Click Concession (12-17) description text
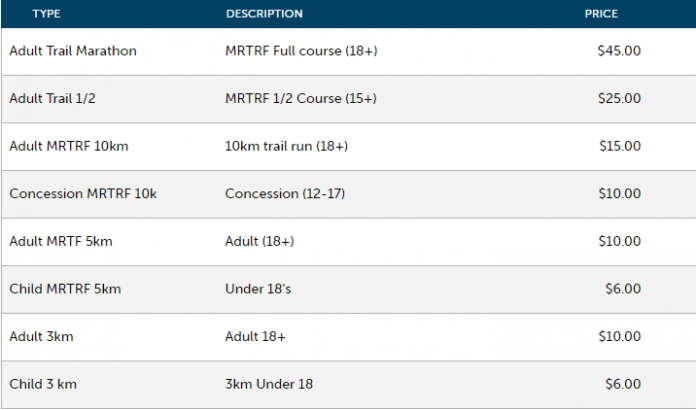696x410 pixels. (285, 193)
